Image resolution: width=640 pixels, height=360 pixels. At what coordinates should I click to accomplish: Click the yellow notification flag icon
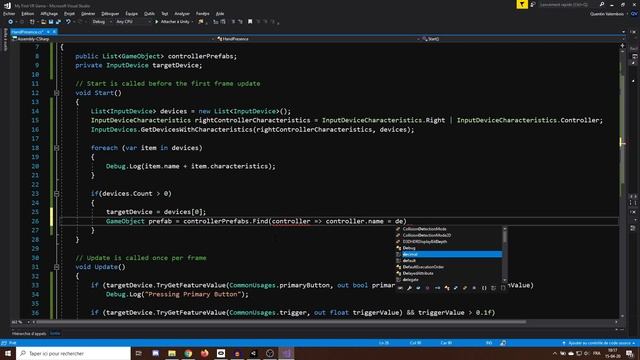(x=522, y=4)
